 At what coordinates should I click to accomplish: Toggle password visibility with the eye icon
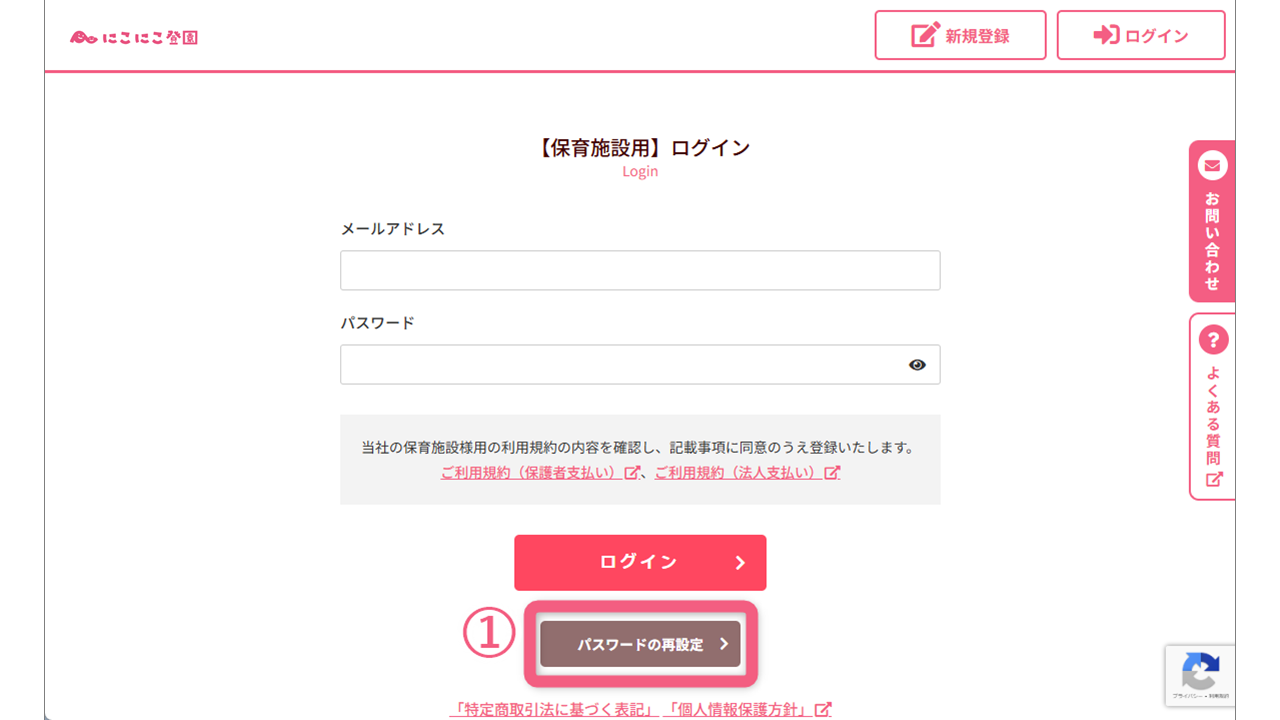click(x=917, y=364)
